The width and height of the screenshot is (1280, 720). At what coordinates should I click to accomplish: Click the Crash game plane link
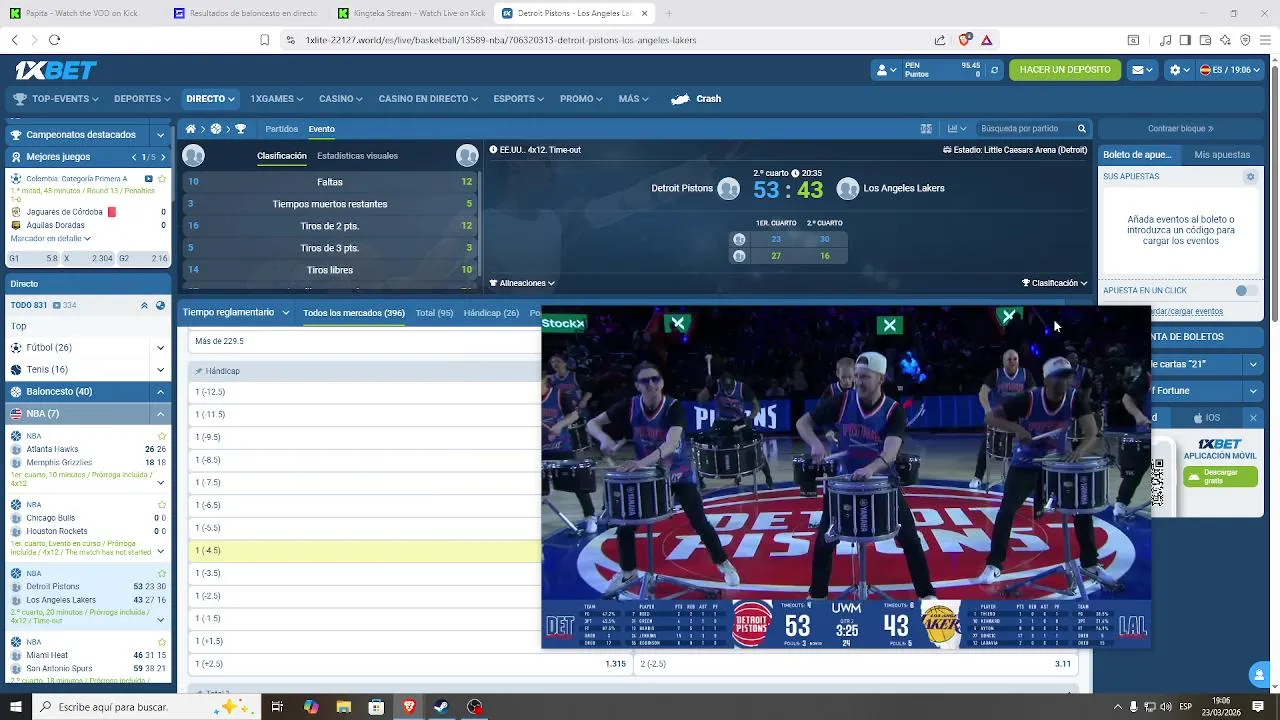(x=696, y=99)
